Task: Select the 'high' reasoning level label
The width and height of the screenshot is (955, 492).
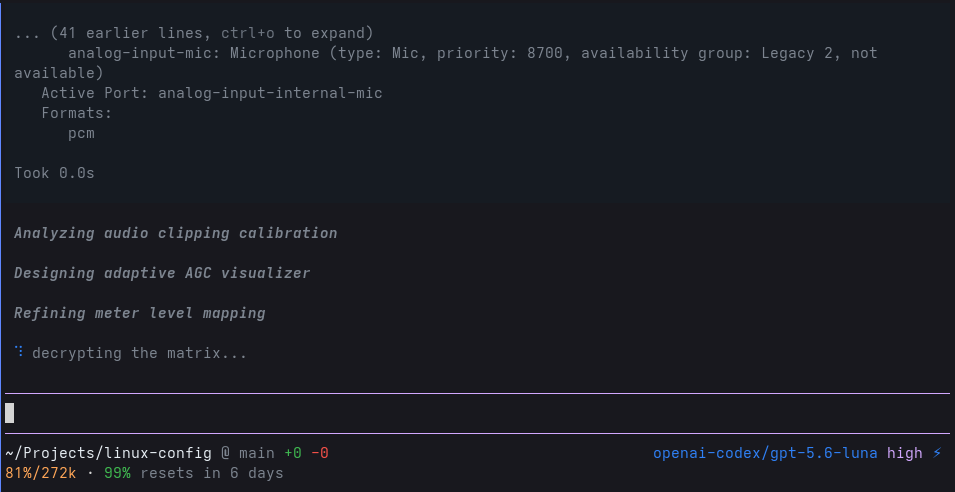Action: click(904, 453)
